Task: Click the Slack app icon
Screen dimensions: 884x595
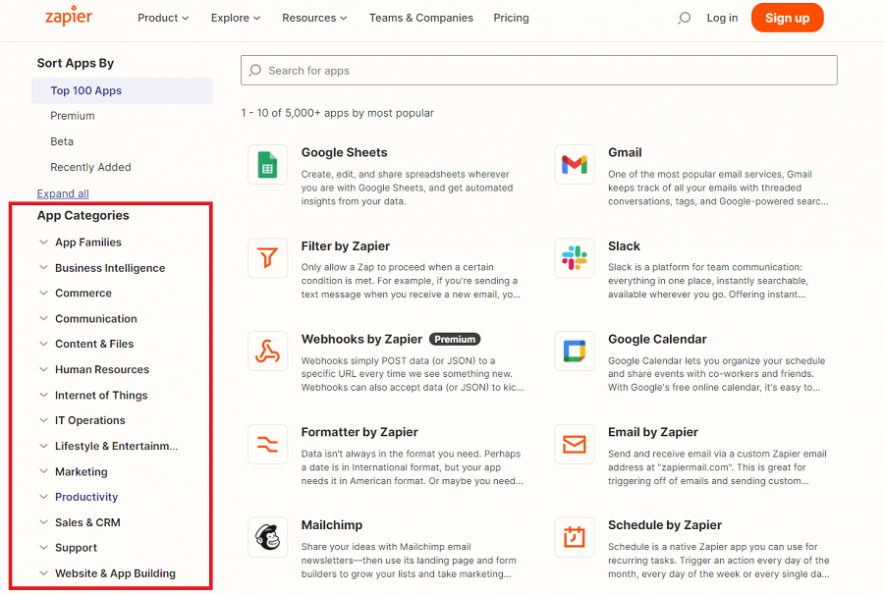Action: pos(574,258)
